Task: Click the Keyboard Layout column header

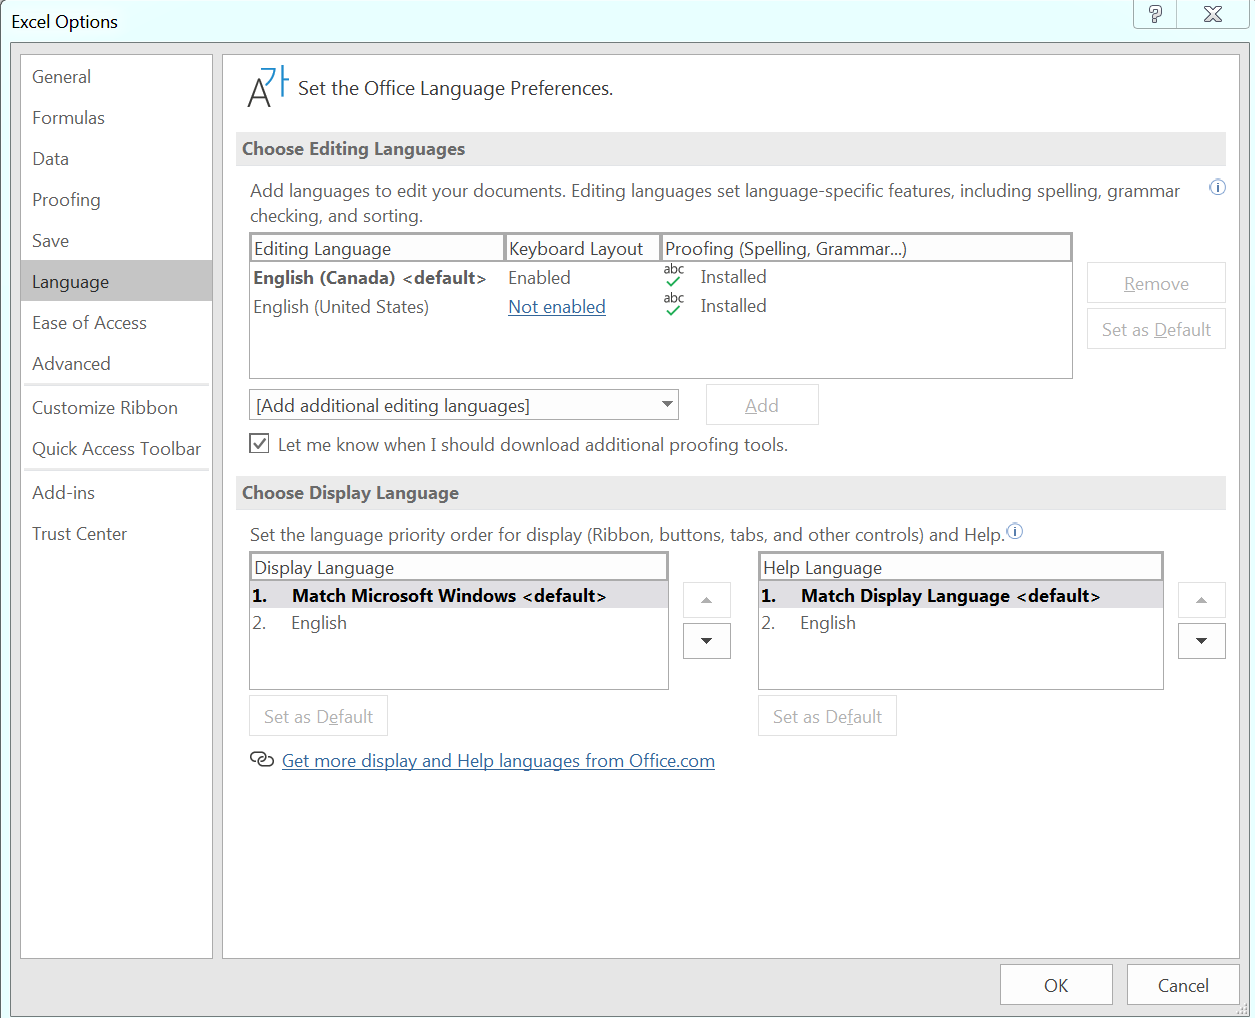Action: tap(583, 248)
